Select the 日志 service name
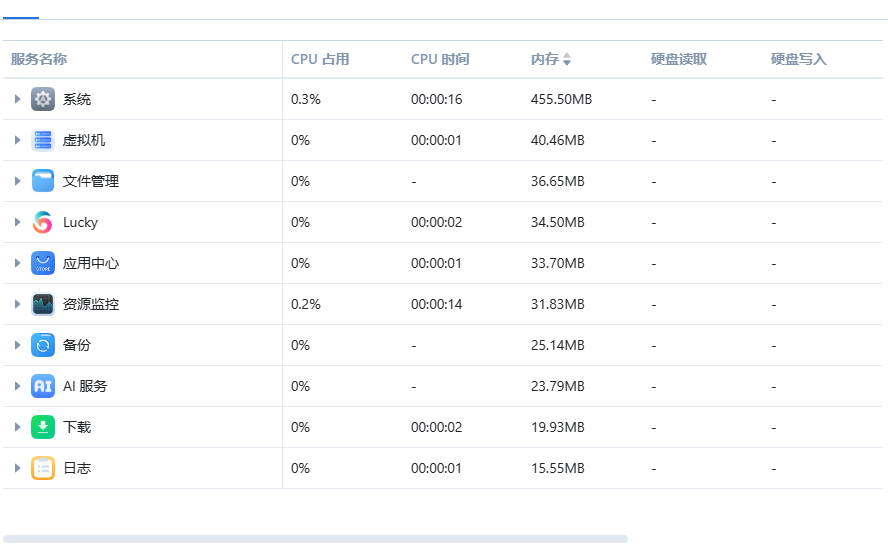 tap(77, 468)
